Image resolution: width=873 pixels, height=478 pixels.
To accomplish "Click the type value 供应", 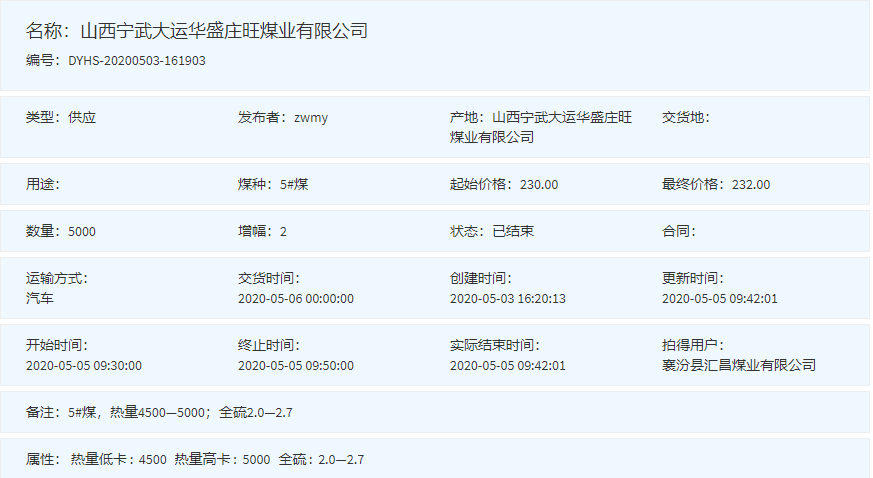I will [82, 117].
